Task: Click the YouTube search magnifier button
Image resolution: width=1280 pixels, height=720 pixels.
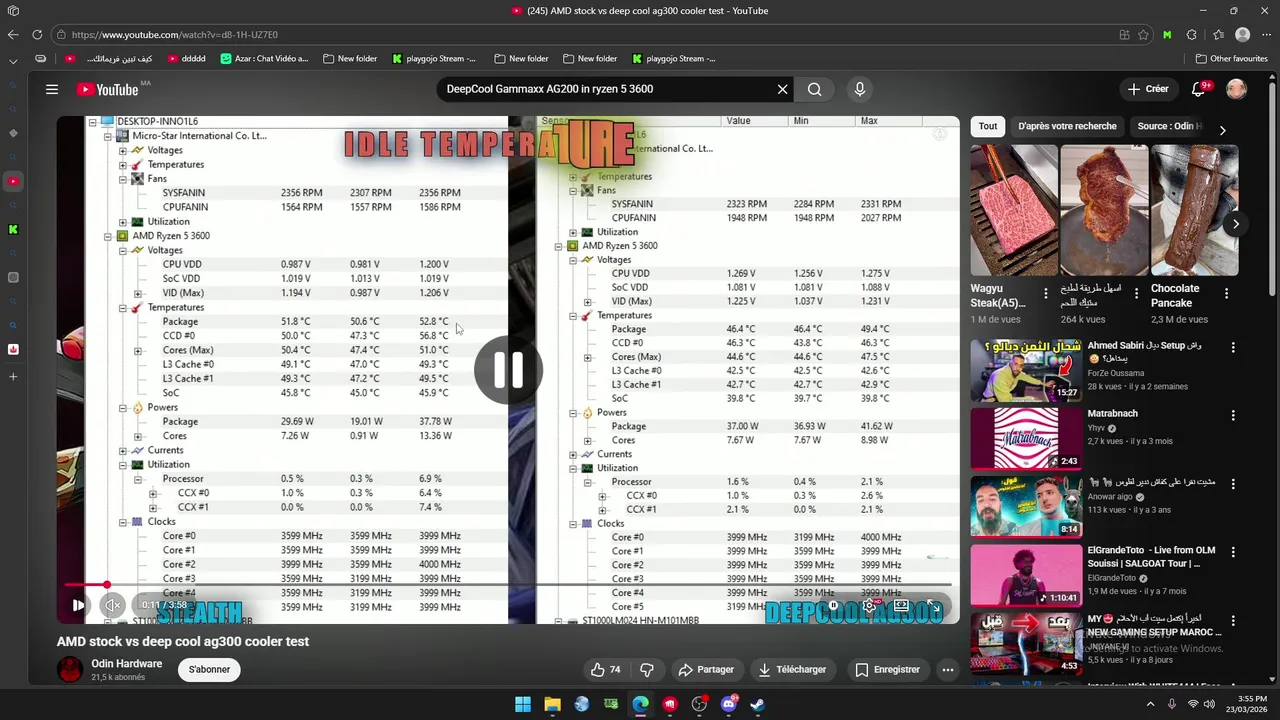Action: tap(815, 89)
